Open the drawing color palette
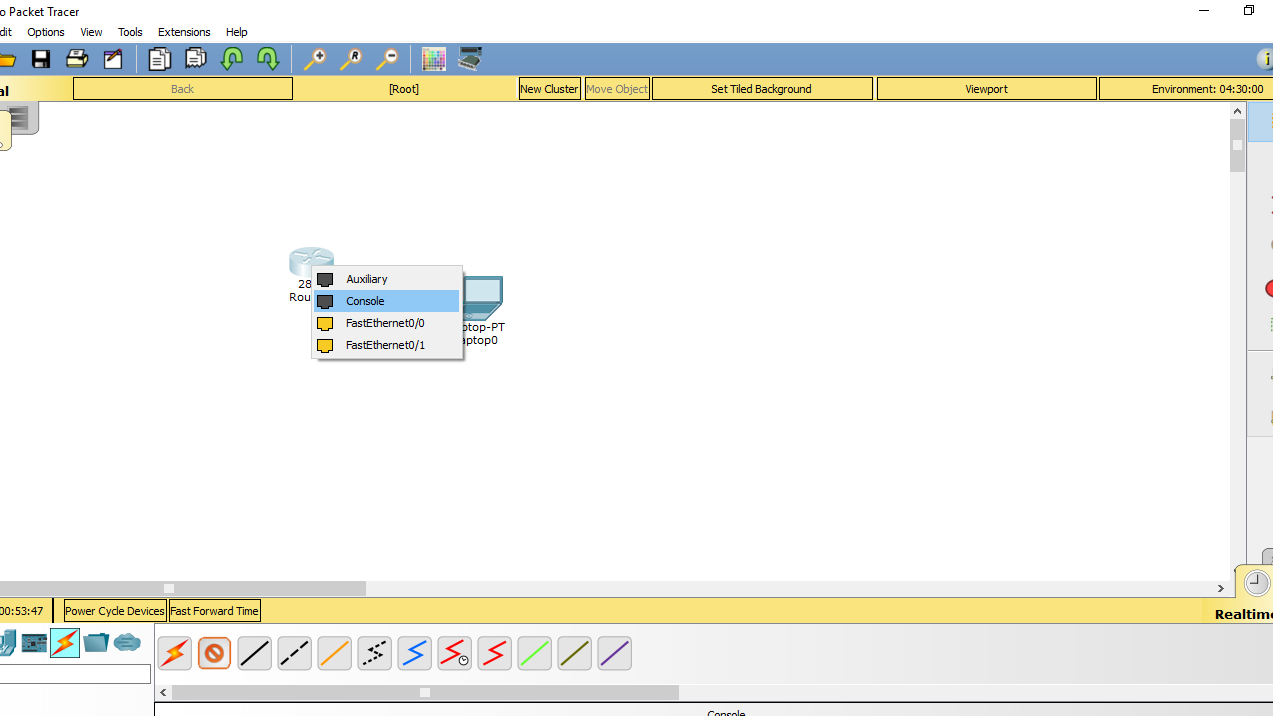 (434, 59)
